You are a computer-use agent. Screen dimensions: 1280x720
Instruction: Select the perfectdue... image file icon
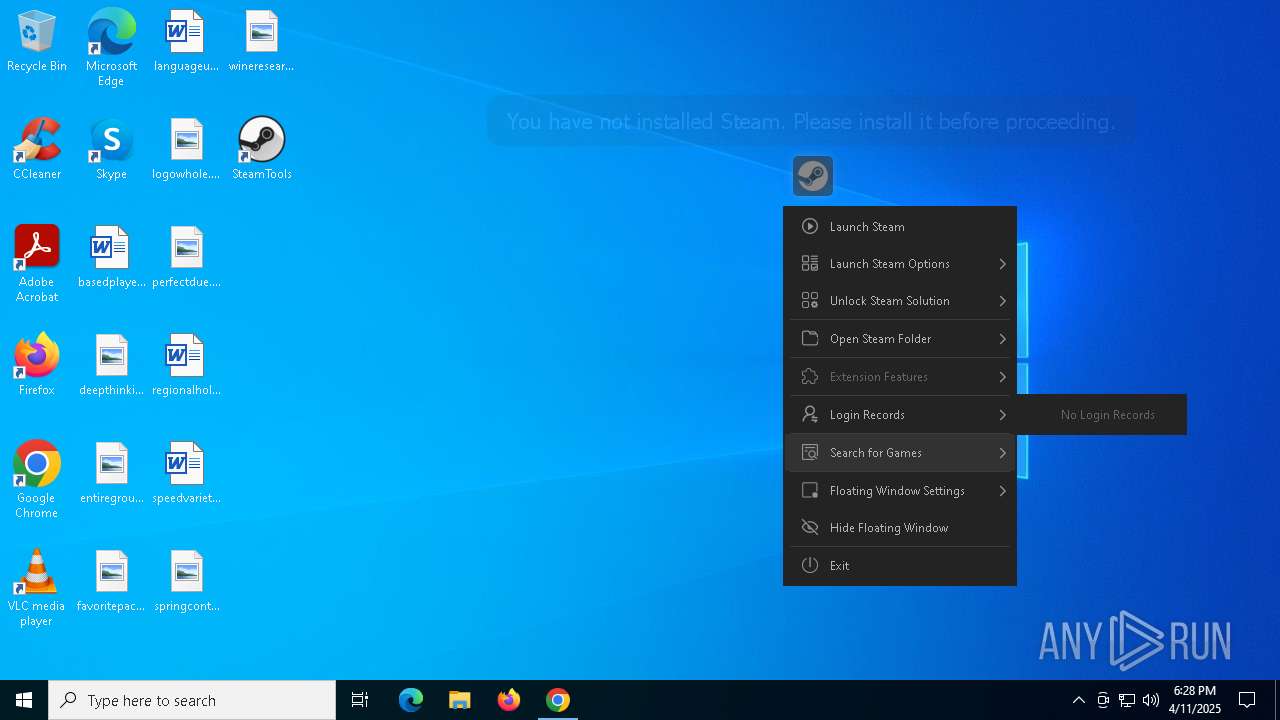pos(186,257)
